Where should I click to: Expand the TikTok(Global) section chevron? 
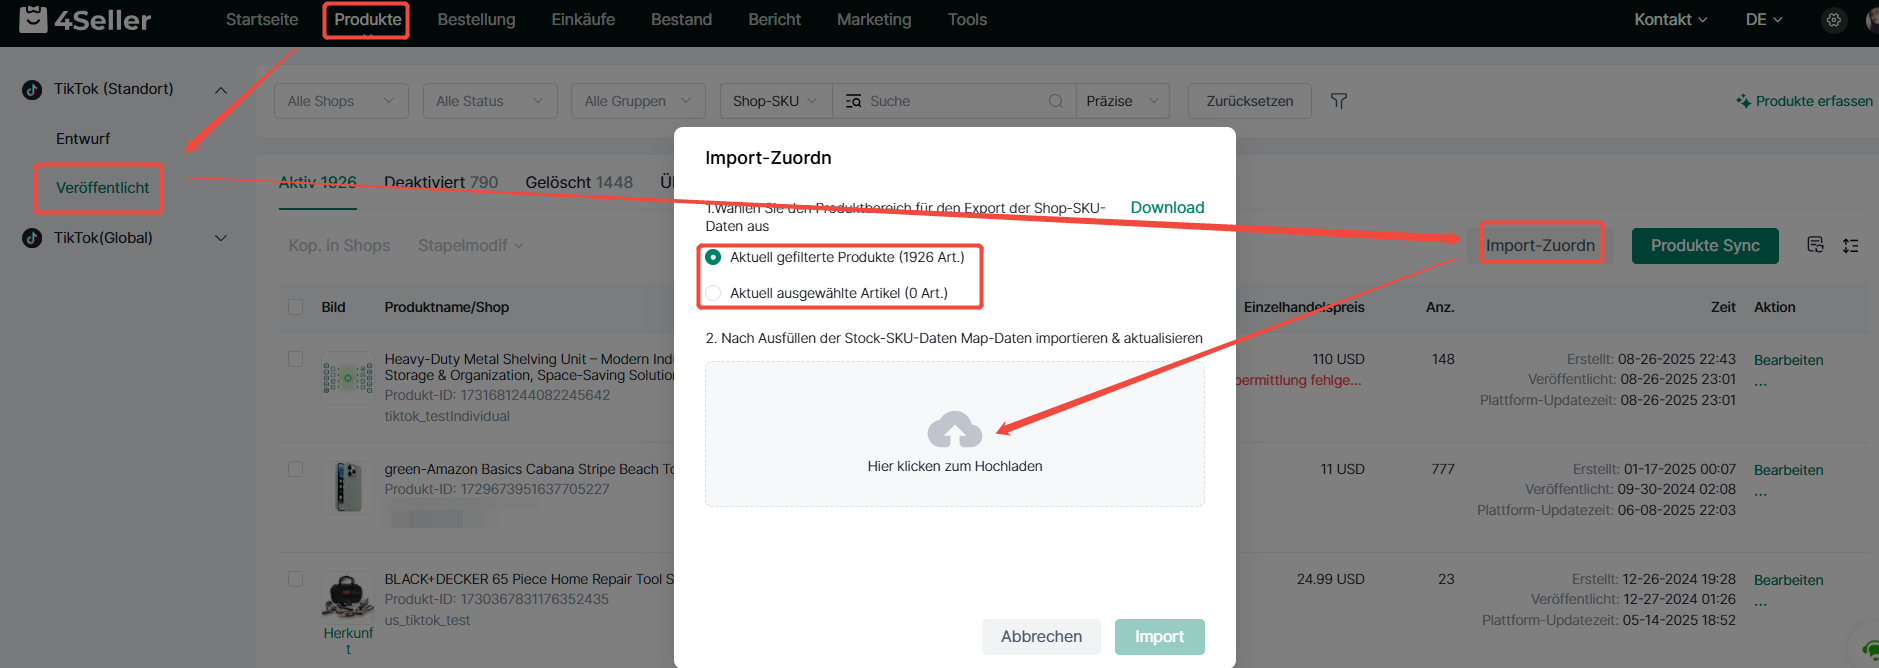(221, 238)
